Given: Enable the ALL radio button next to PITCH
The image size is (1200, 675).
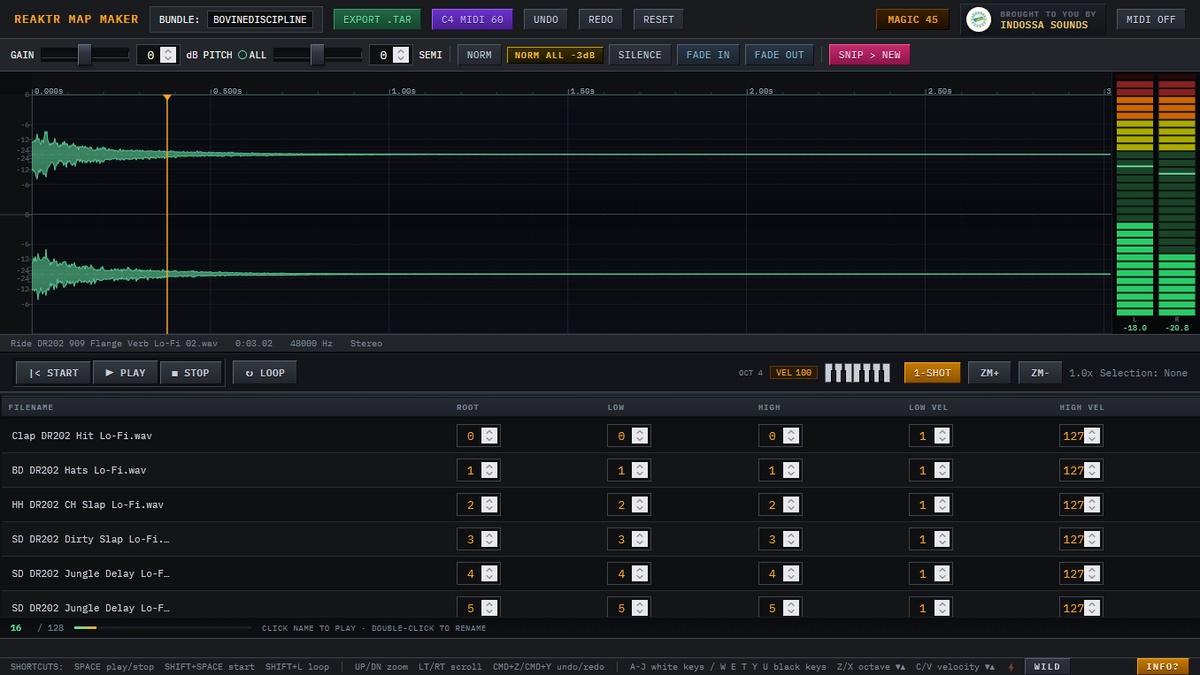Looking at the screenshot, I should tap(242, 55).
